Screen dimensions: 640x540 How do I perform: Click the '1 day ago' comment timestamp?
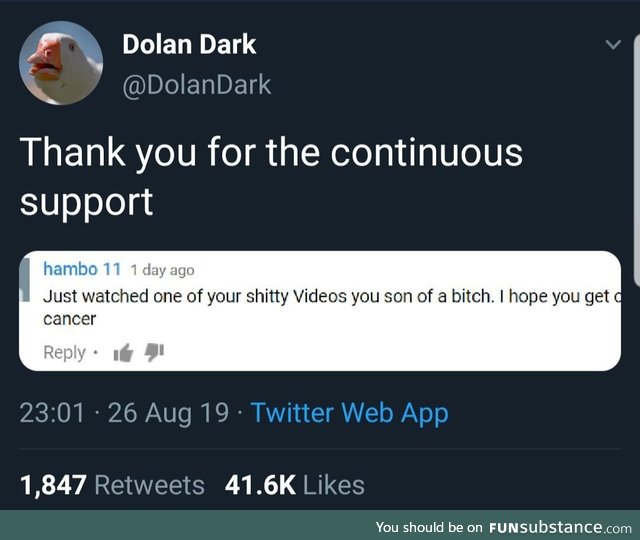tap(162, 270)
